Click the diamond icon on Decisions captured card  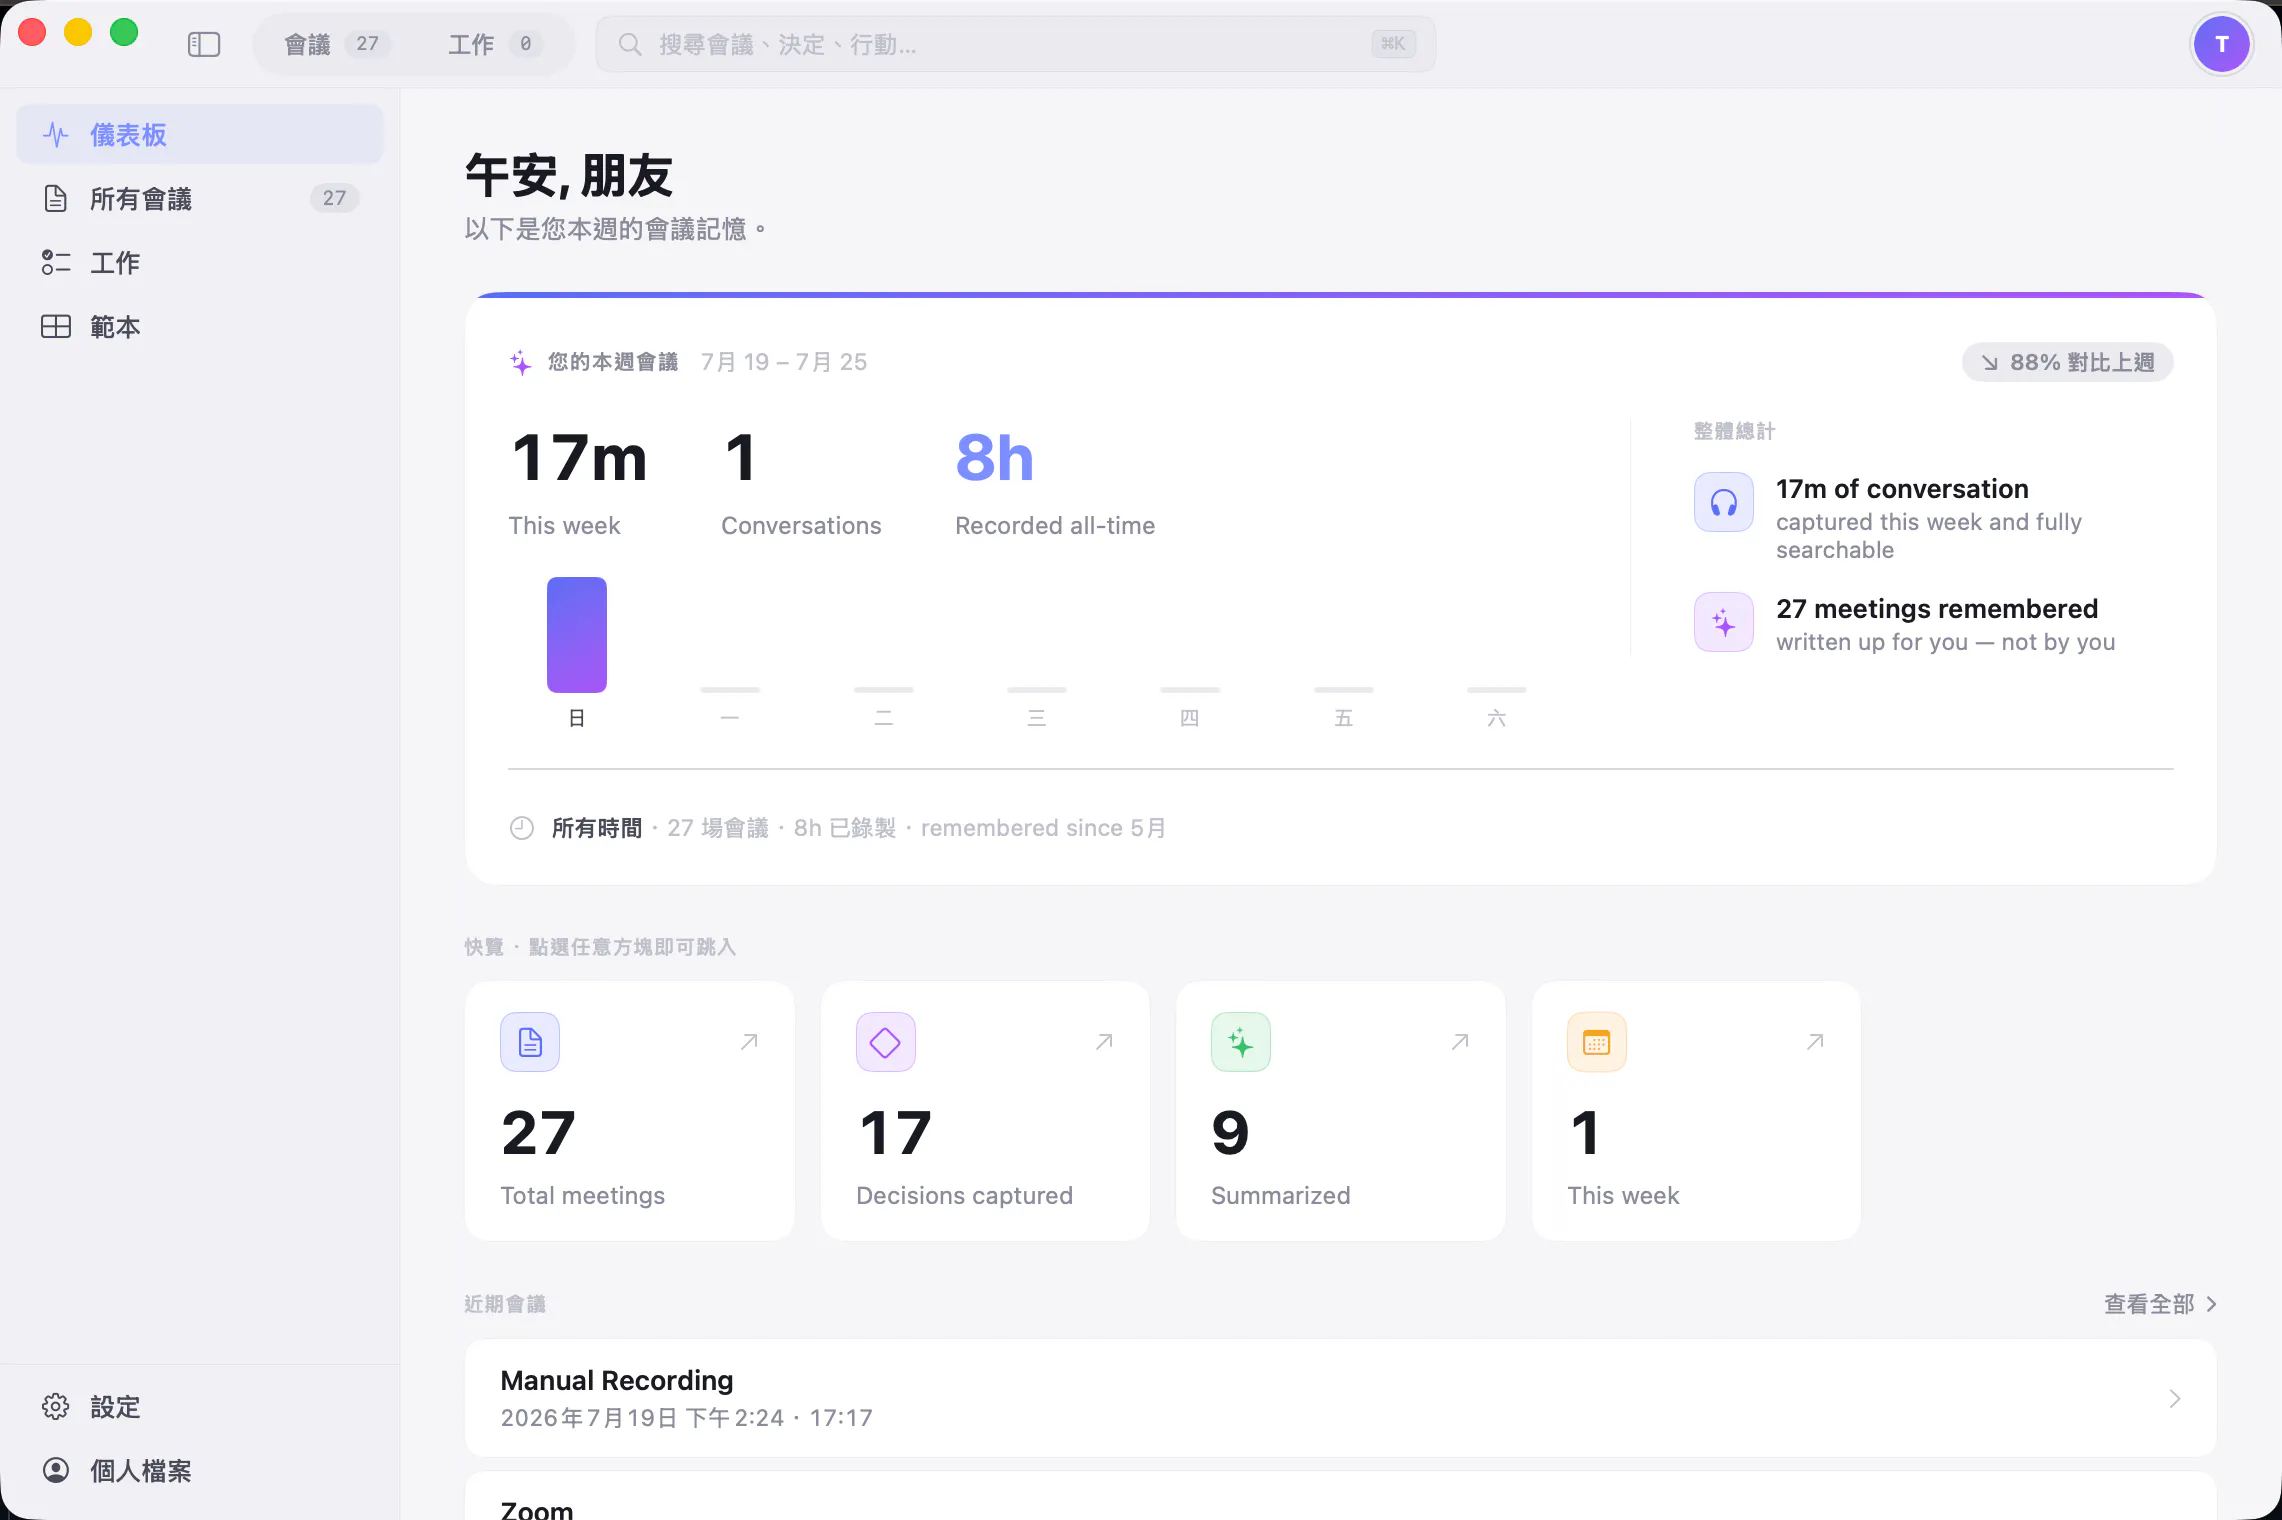[x=886, y=1042]
